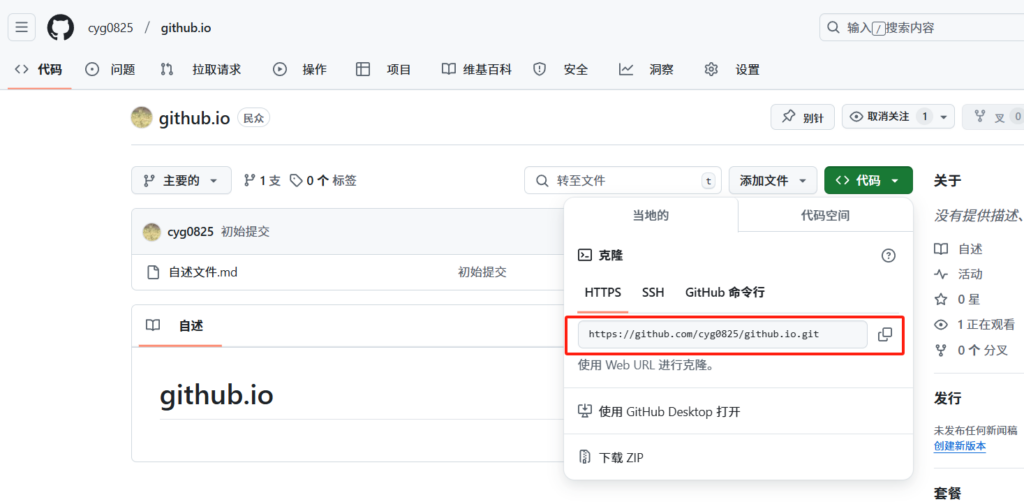1024x502 pixels.
Task: Open the hamburger navigation menu
Action: tap(22, 27)
